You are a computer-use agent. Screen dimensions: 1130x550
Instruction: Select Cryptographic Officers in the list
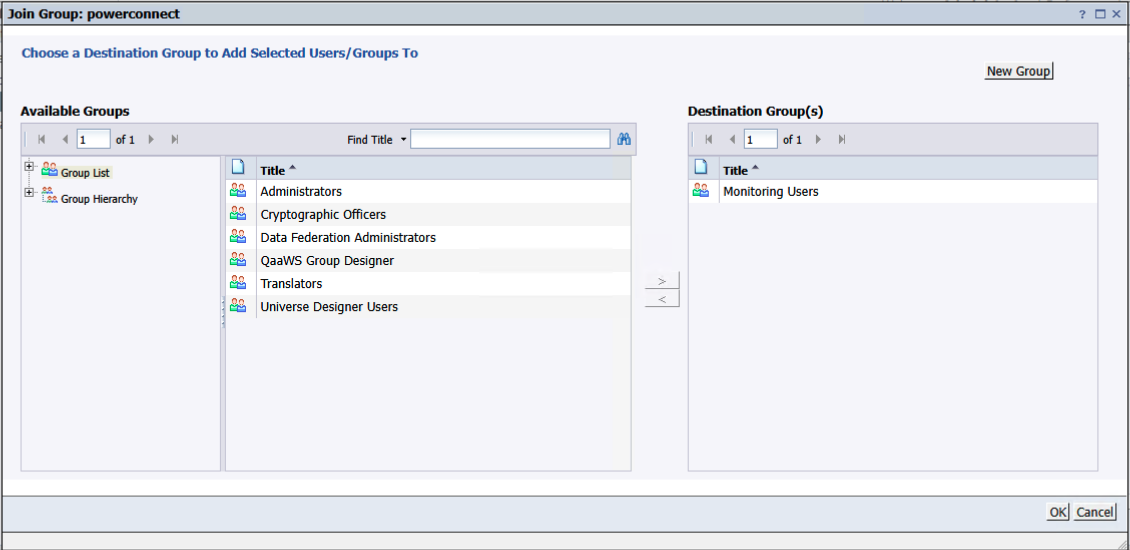pos(323,214)
